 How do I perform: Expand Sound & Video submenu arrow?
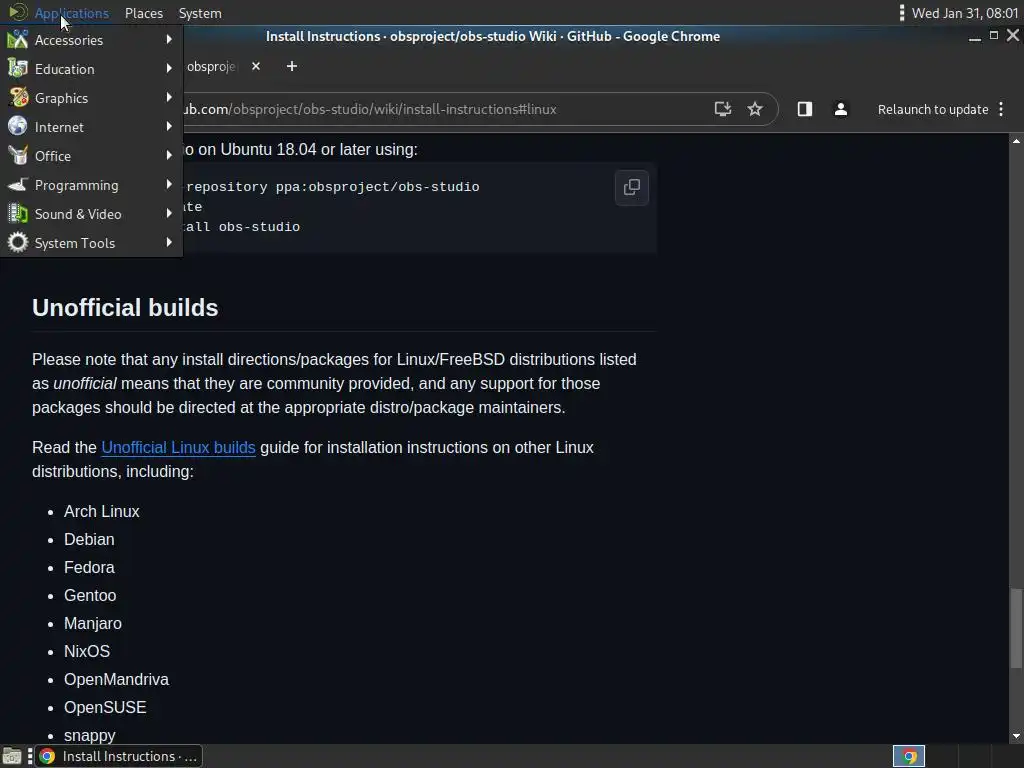[169, 213]
